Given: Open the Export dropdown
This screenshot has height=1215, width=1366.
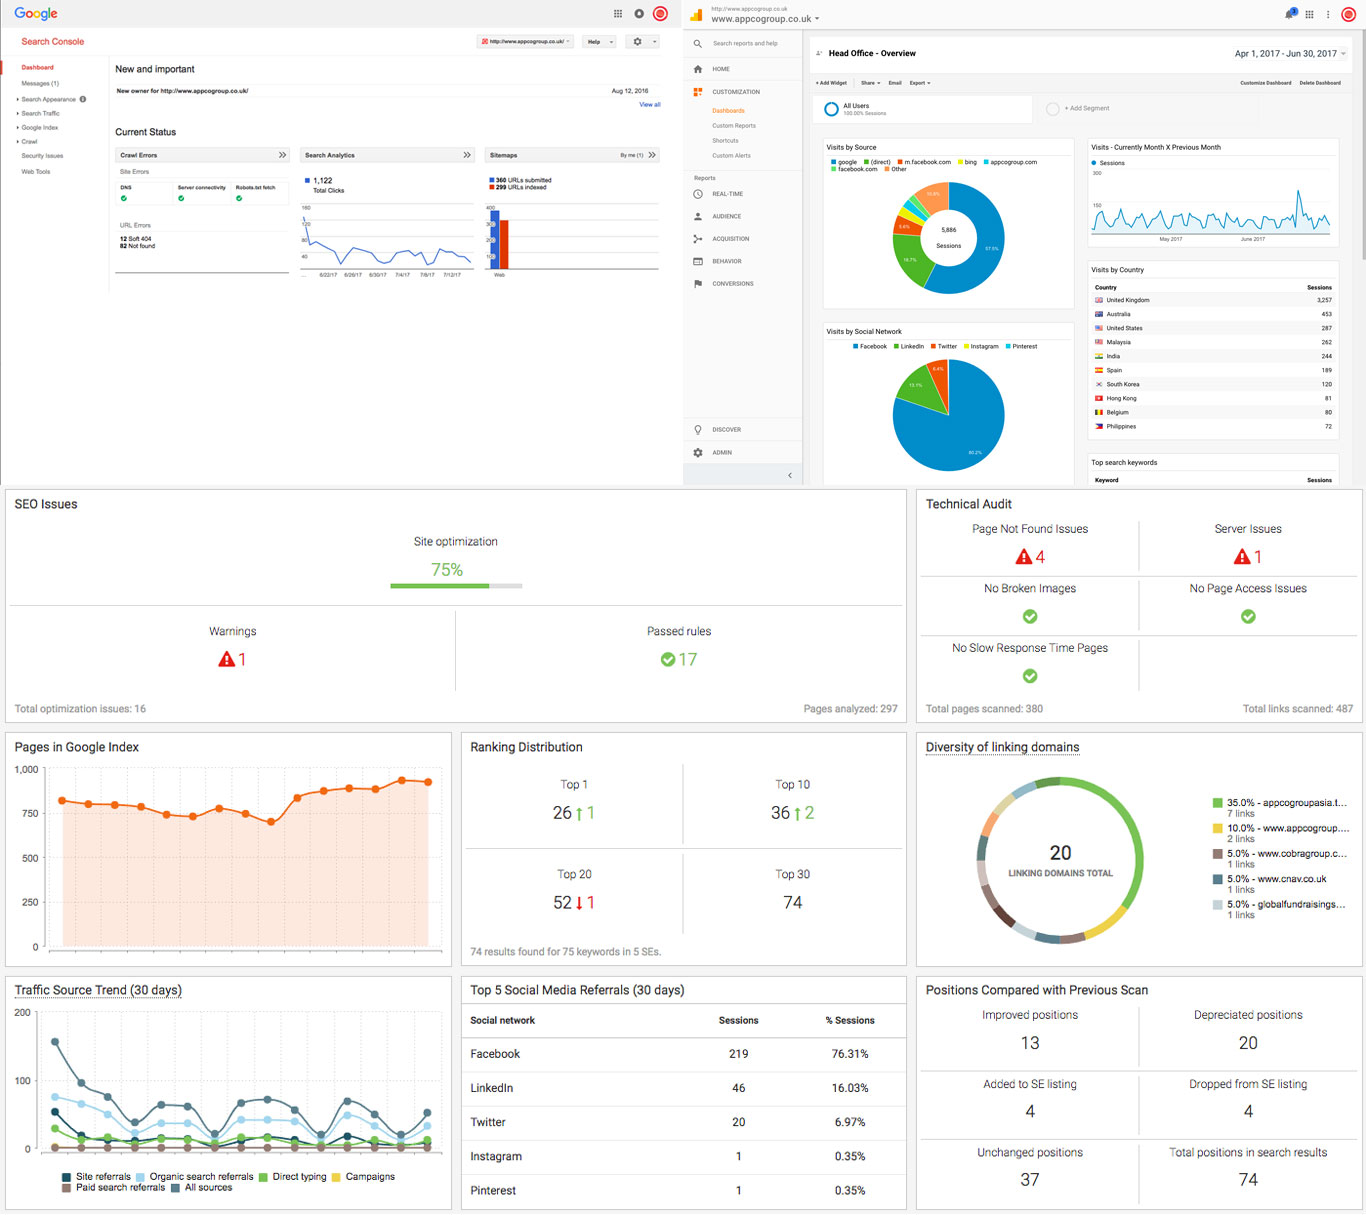Looking at the screenshot, I should click(919, 83).
